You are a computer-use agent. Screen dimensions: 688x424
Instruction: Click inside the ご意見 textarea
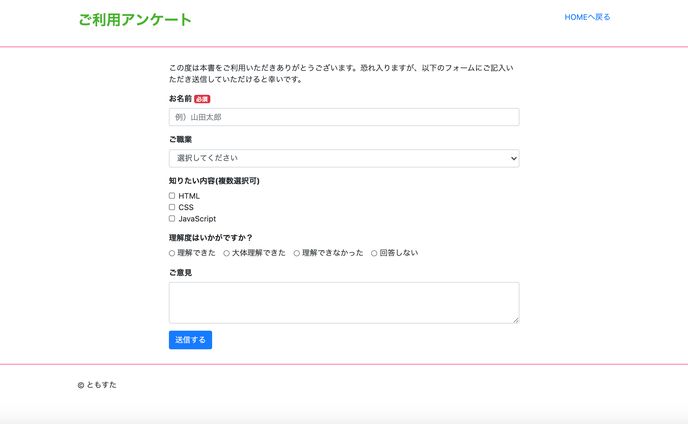tap(344, 303)
